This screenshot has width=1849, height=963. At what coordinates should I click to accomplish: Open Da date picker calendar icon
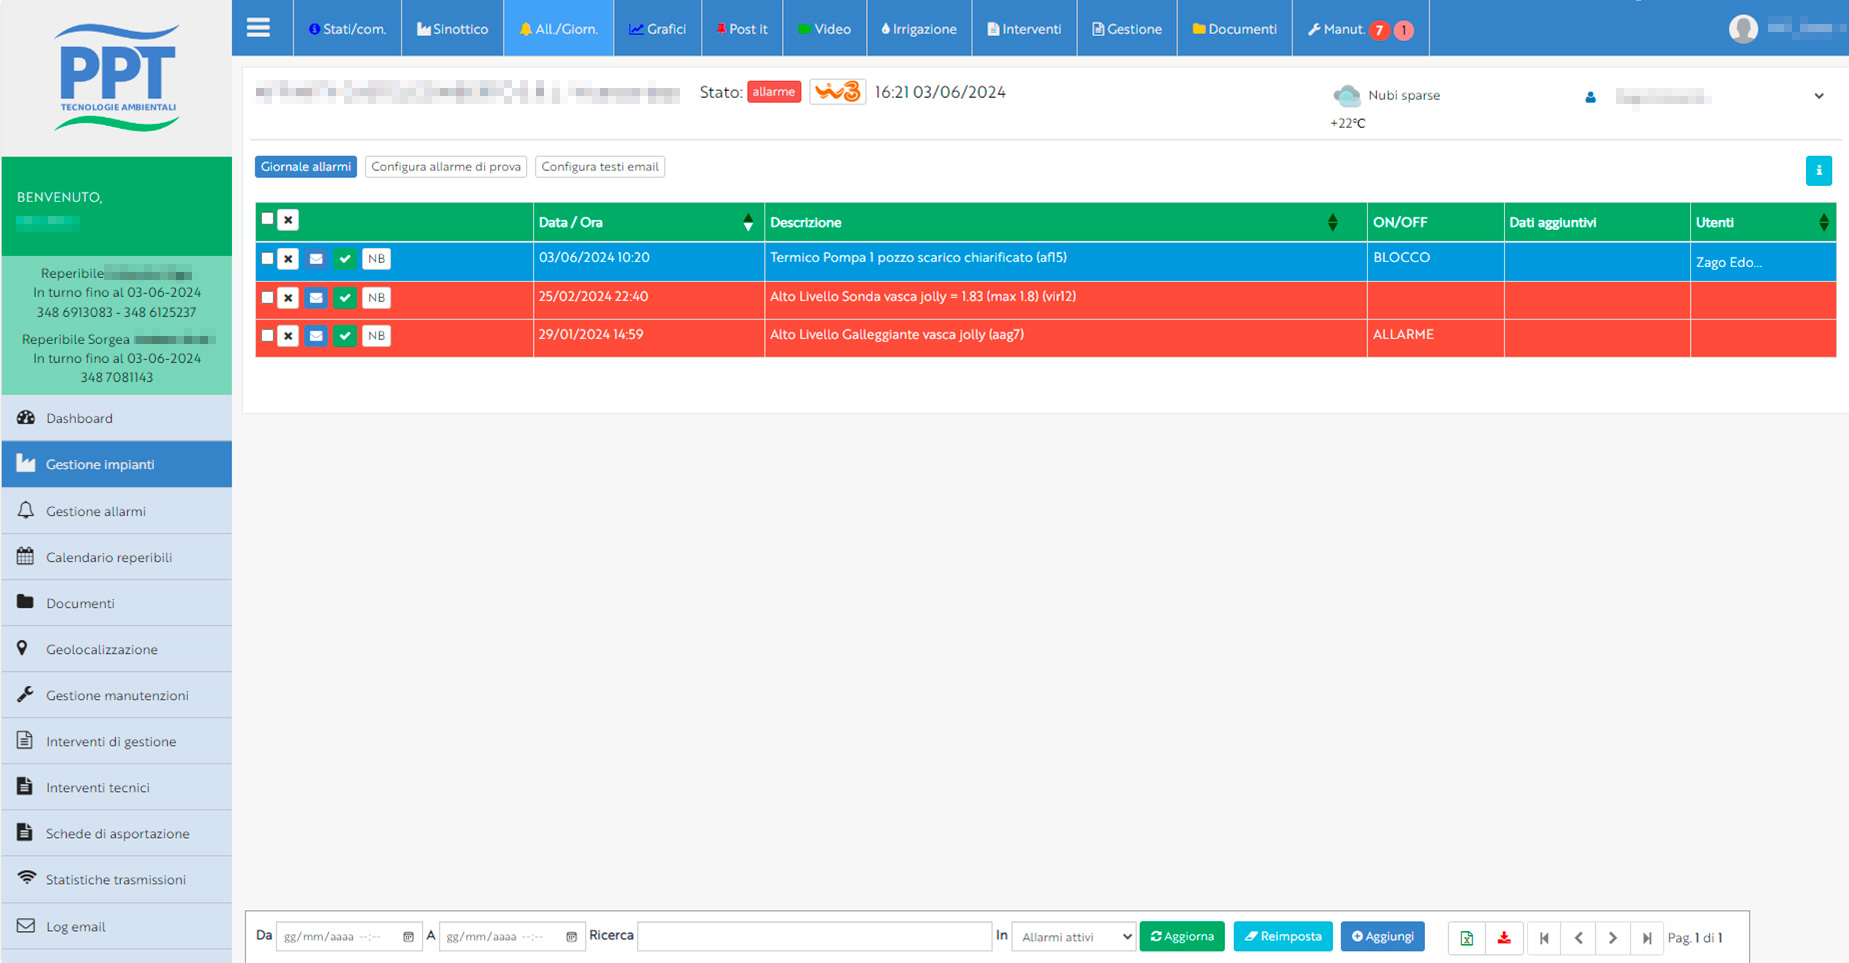(x=408, y=937)
